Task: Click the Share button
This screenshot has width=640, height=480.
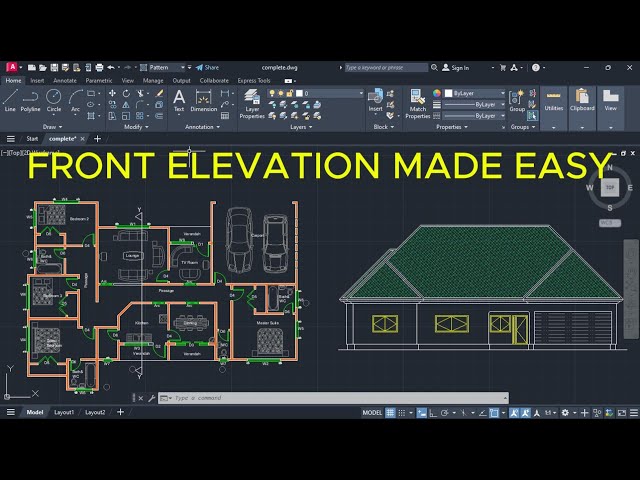Action: [207, 67]
